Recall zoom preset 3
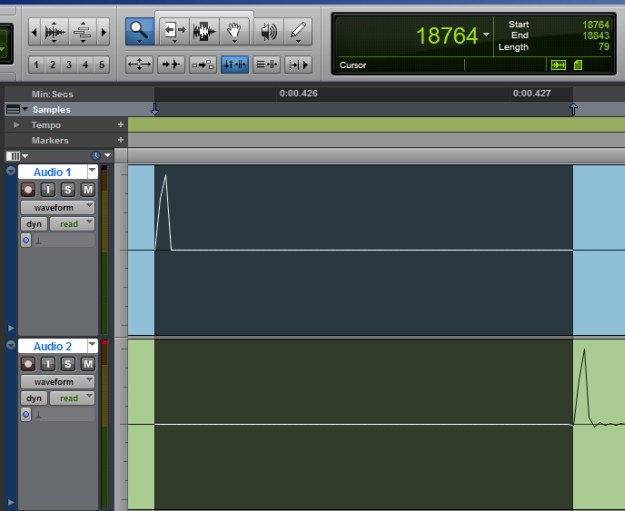Screen dimensions: 625x511 click(x=68, y=65)
